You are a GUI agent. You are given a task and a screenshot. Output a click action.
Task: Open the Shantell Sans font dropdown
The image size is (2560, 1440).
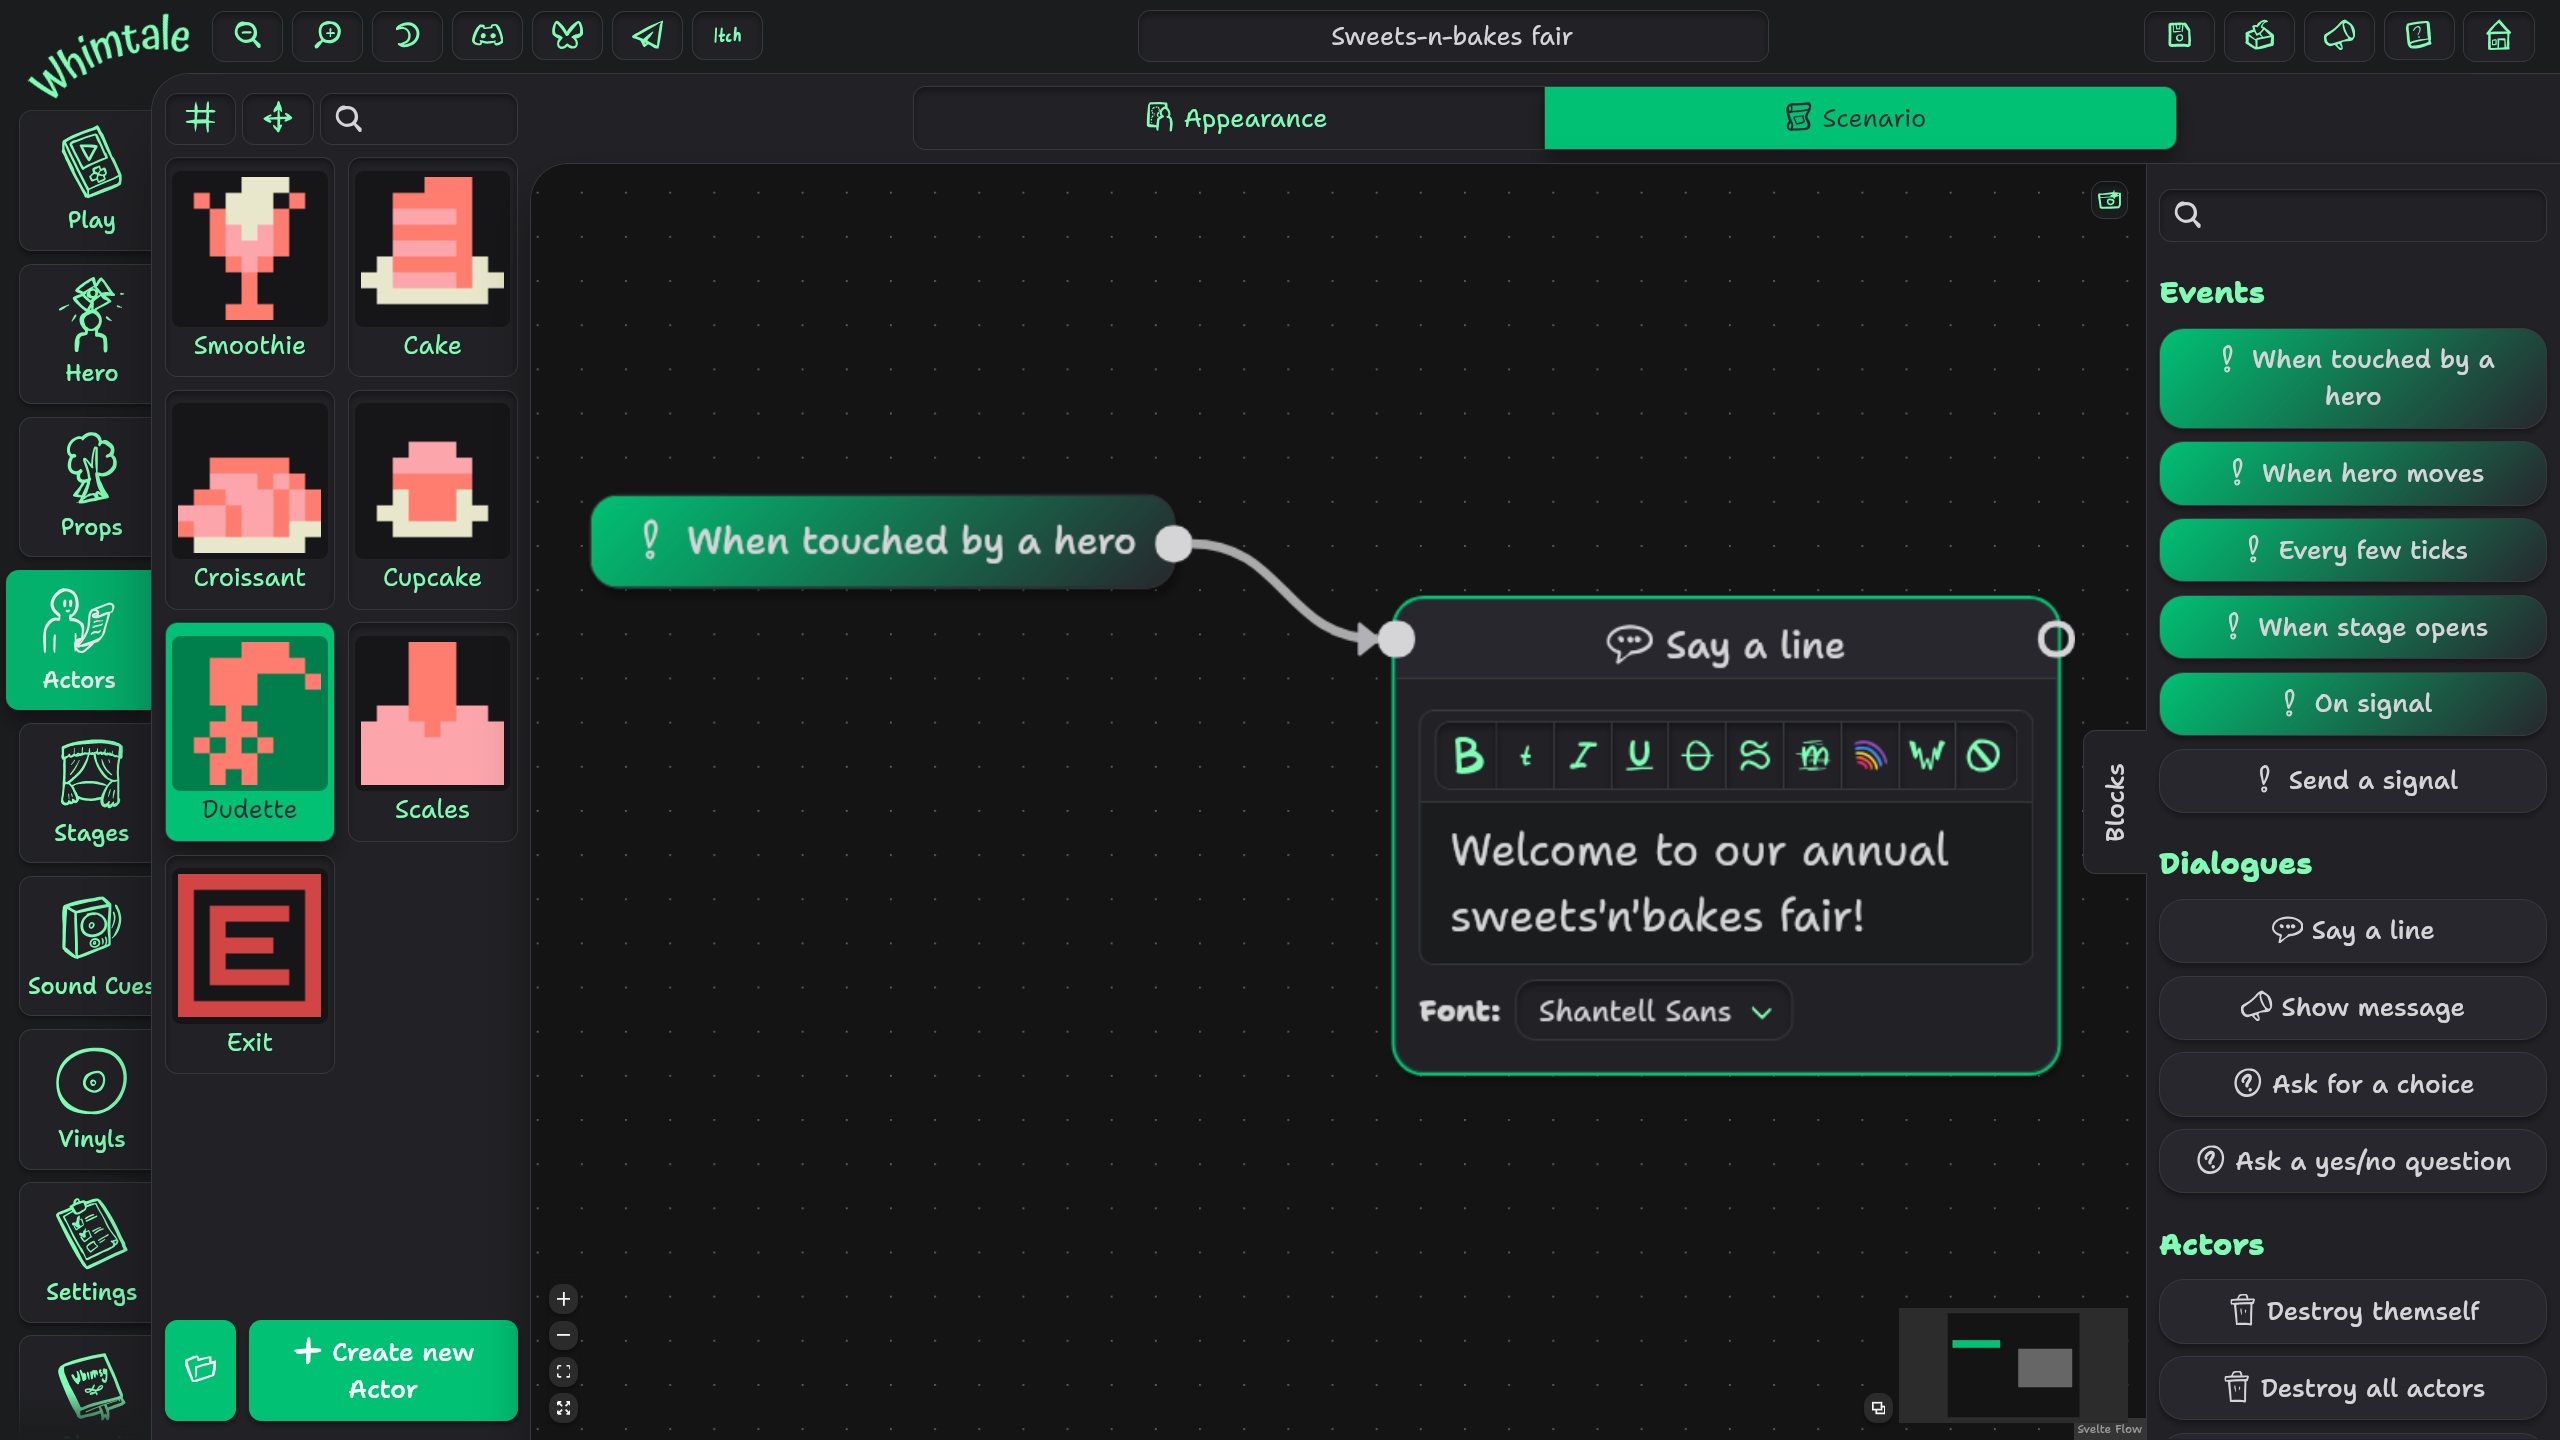[x=1653, y=1011]
